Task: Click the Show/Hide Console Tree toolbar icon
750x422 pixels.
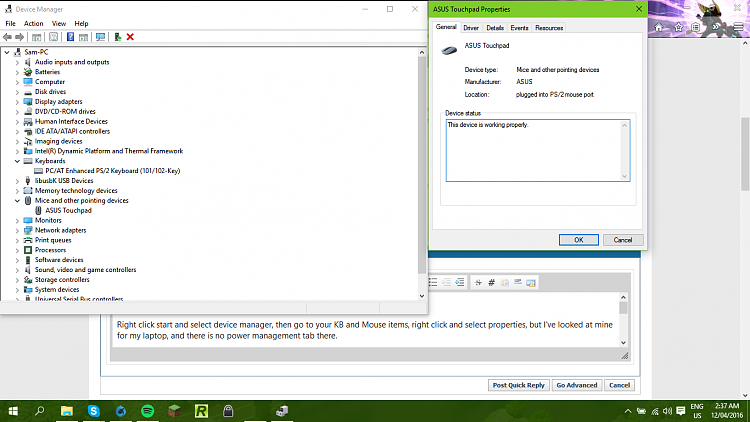Action: coord(36,37)
